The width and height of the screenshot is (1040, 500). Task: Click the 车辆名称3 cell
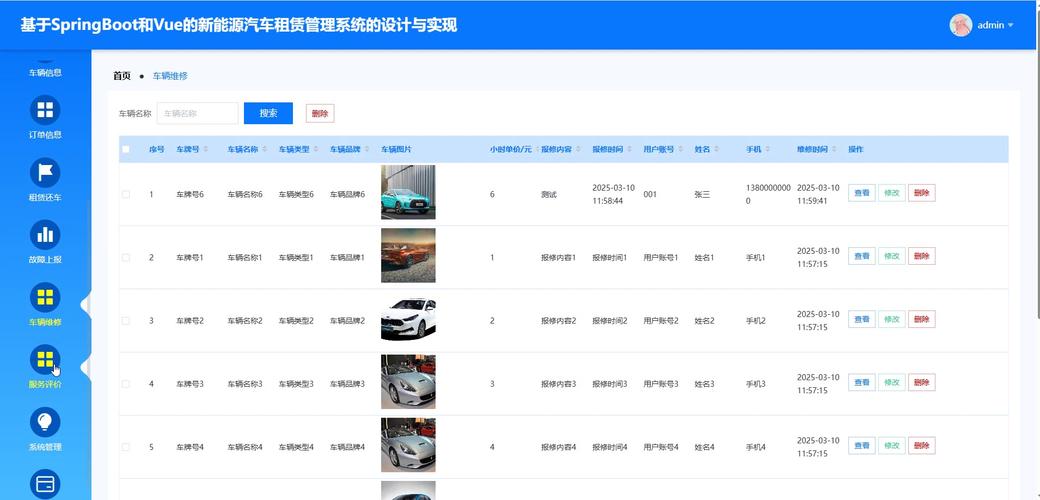pos(245,384)
